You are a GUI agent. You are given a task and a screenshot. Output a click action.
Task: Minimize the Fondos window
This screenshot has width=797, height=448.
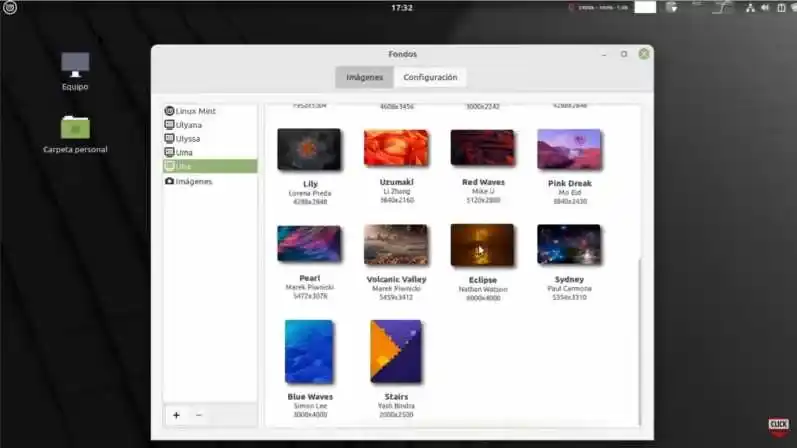[x=604, y=54]
